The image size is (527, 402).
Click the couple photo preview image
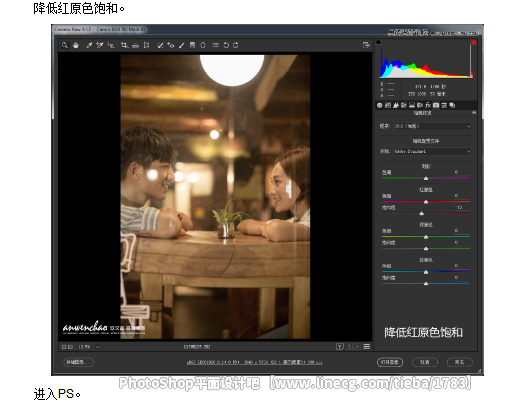(x=215, y=197)
